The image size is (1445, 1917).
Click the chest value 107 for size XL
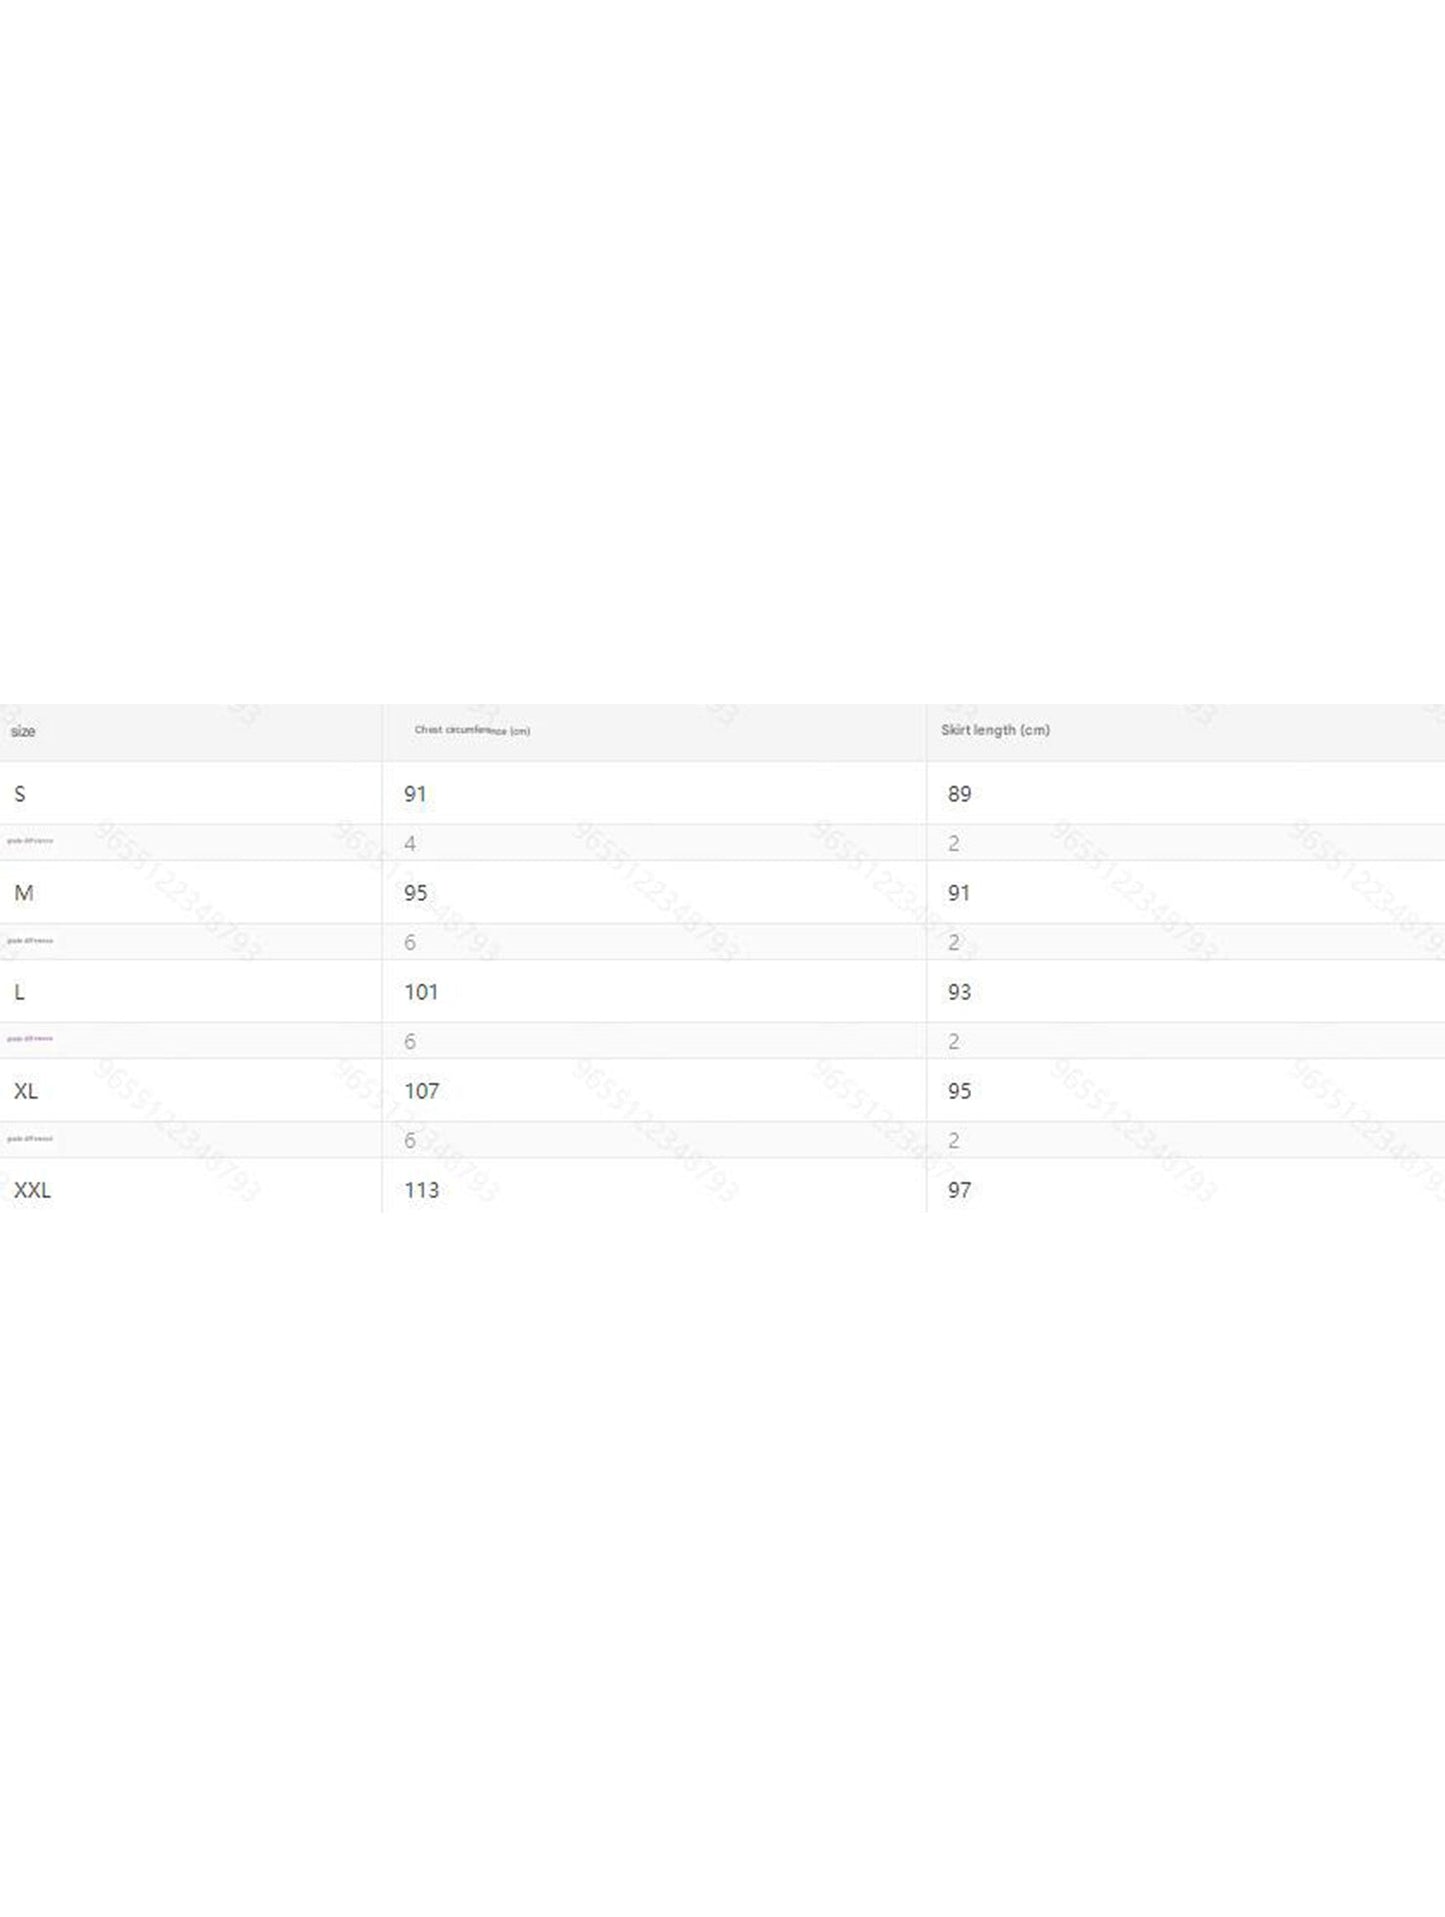[422, 1091]
